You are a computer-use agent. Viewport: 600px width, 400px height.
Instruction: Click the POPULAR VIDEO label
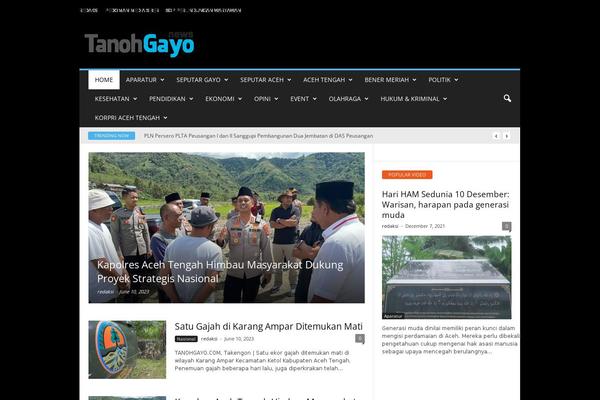[407, 175]
